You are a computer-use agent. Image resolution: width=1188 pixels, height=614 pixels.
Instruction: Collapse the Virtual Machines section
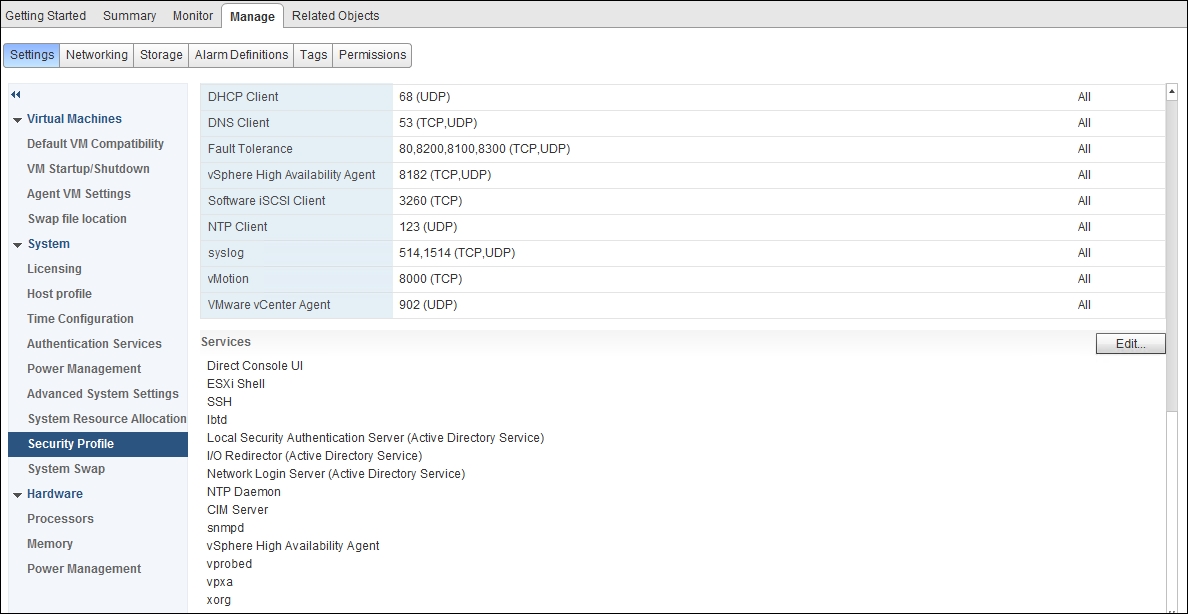point(17,120)
